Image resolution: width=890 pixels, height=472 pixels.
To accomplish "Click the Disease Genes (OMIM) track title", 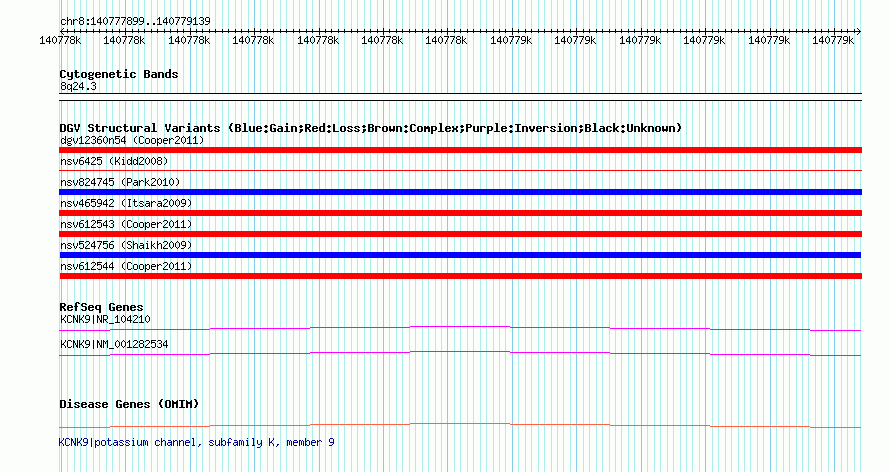I will coord(129,404).
